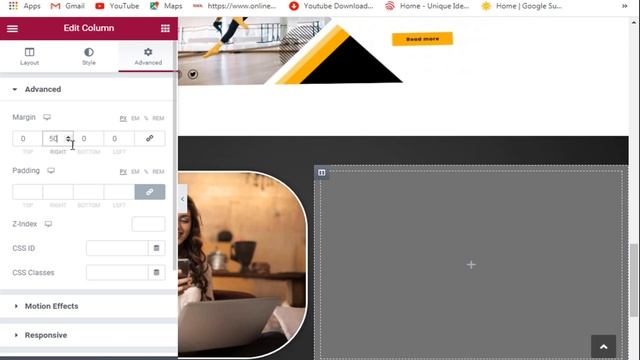Toggle the Padding link values button

[x=150, y=192]
